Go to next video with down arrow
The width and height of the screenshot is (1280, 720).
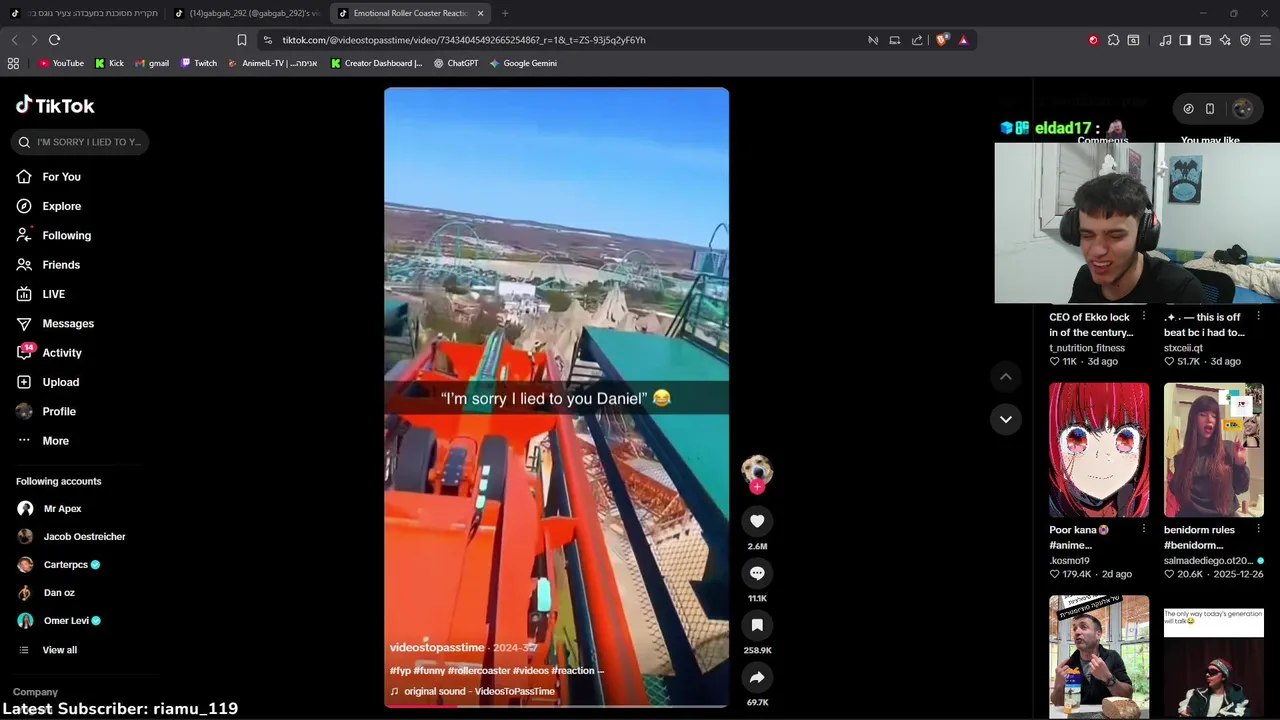(1006, 419)
